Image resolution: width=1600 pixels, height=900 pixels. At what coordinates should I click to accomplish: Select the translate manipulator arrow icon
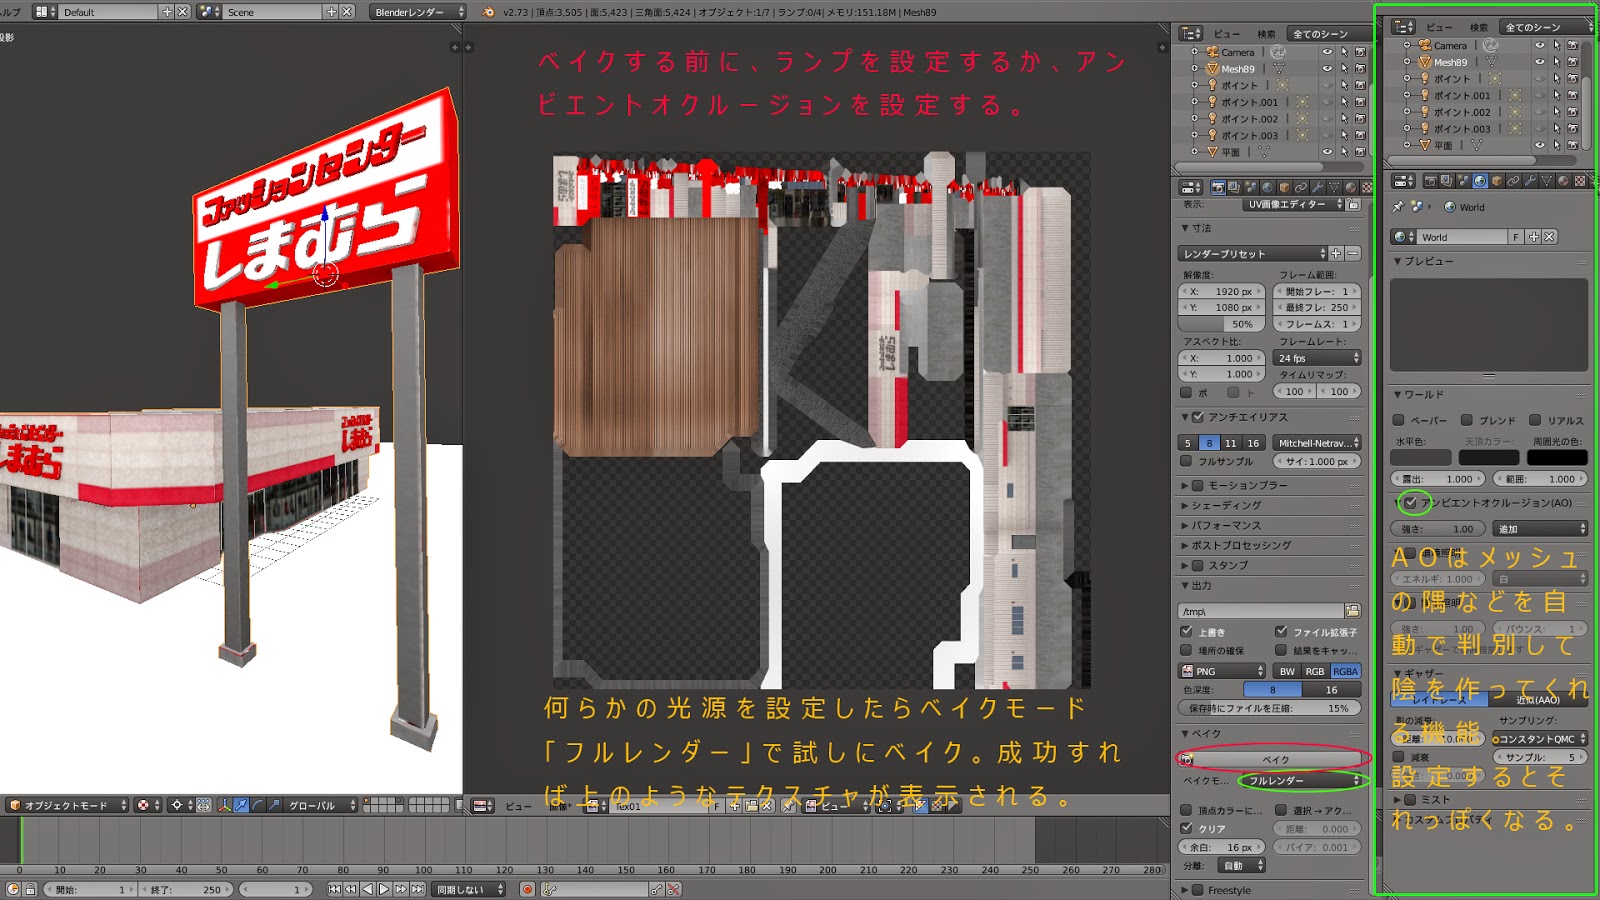tap(241, 805)
